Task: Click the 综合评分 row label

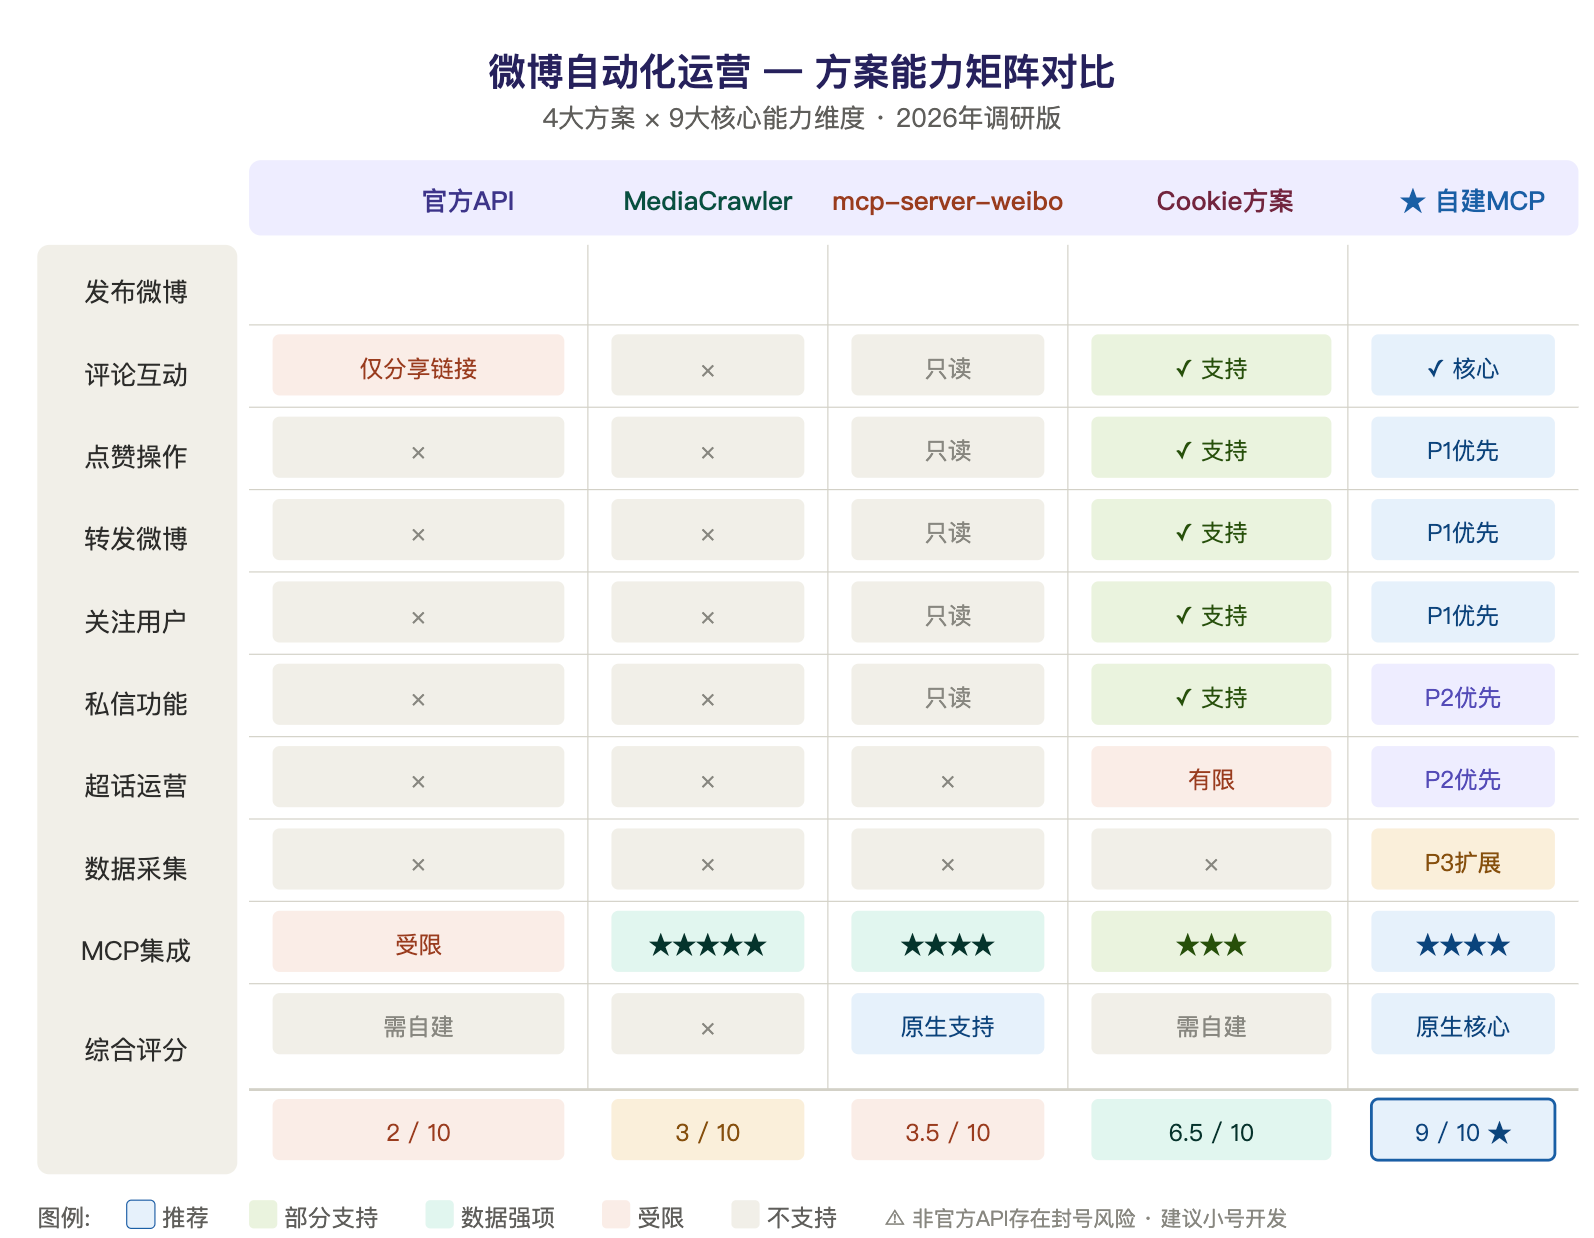Action: tap(136, 1050)
